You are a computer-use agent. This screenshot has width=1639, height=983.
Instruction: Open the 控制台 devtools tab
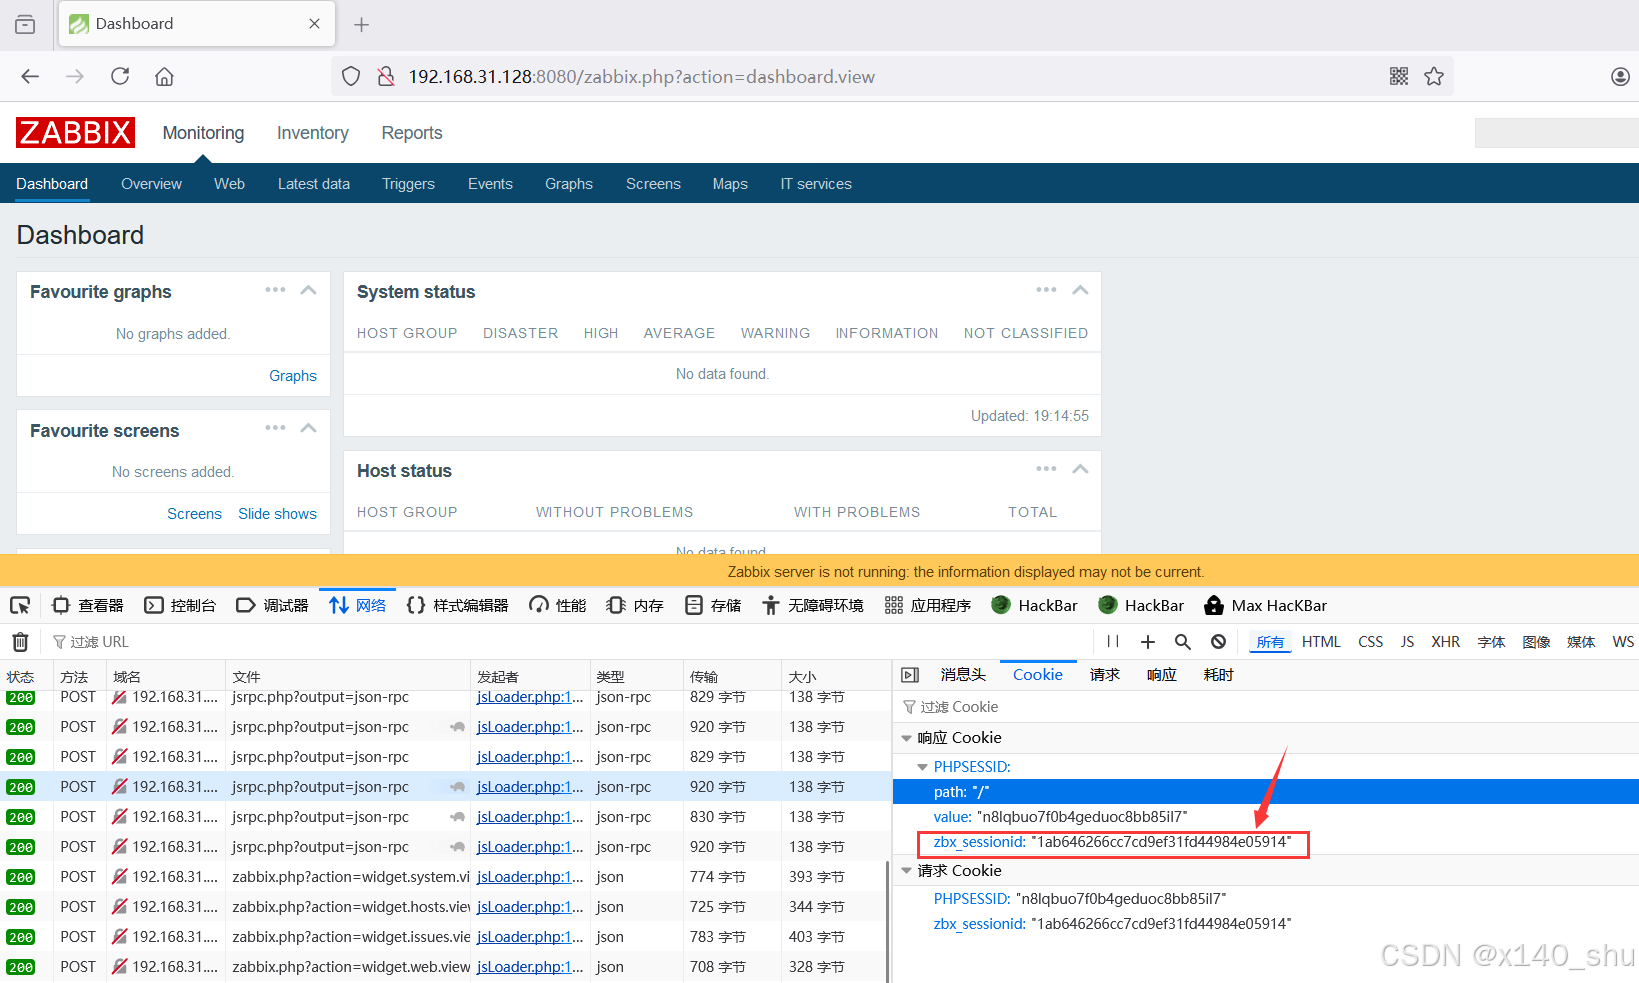click(x=180, y=605)
